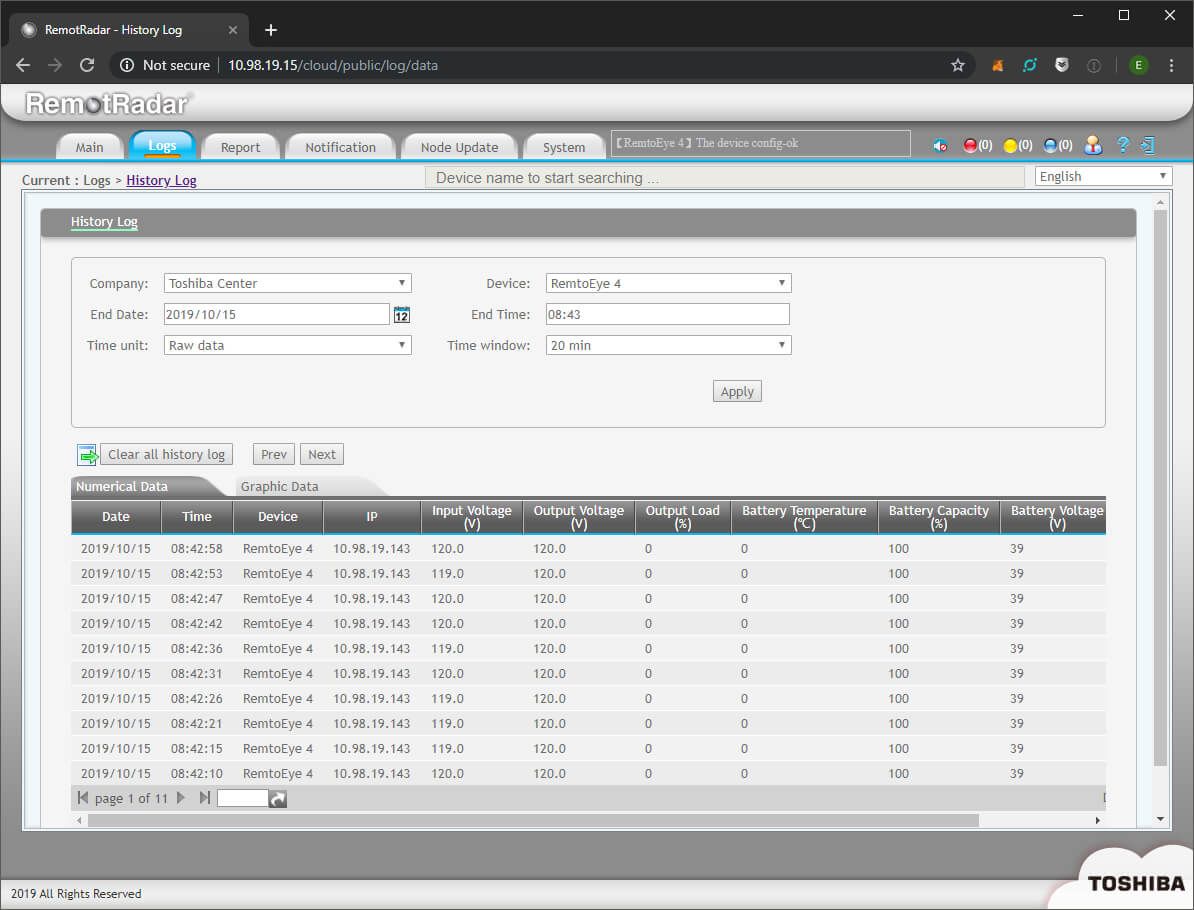Viewport: 1194px width, 910px height.
Task: Click the go-to-page arrow button
Action: [x=278, y=799]
